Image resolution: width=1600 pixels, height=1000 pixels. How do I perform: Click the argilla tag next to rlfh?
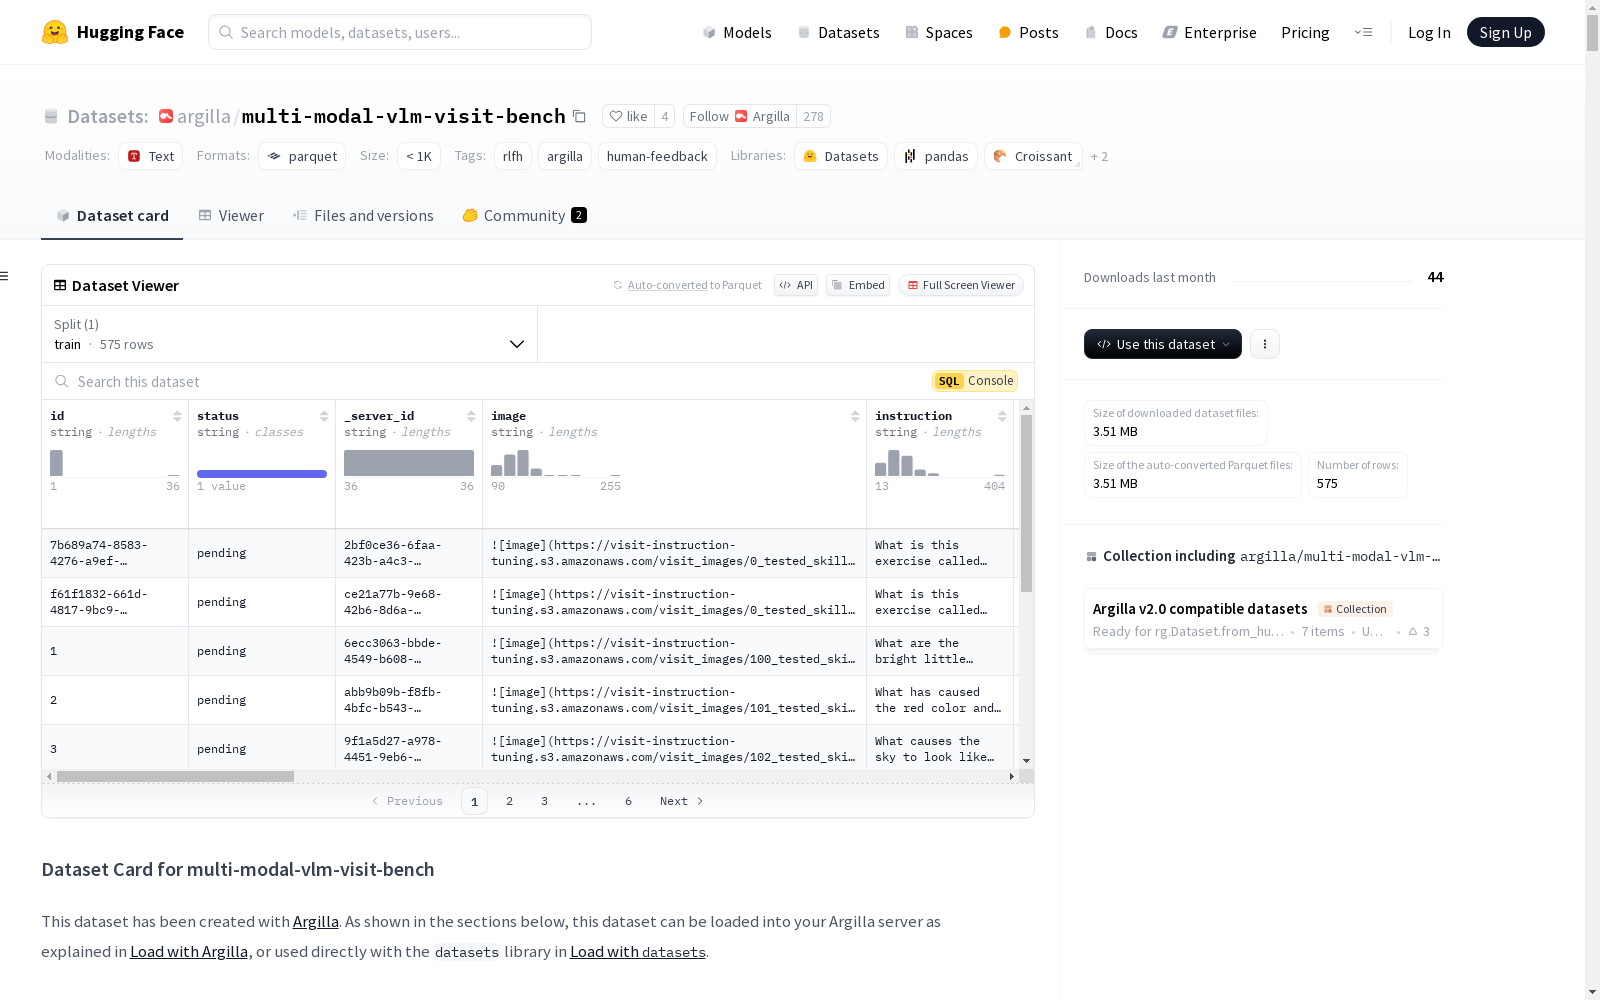[x=565, y=156]
